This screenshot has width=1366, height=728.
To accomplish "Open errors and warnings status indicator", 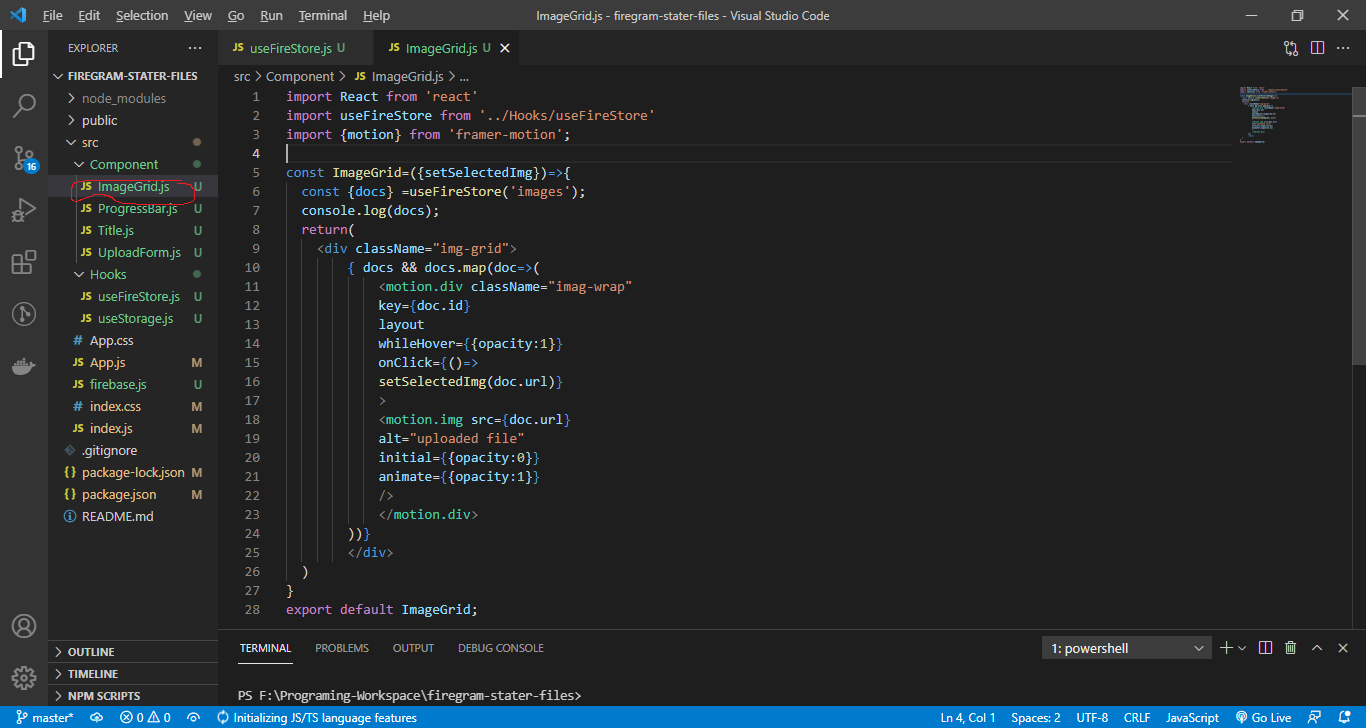I will 145,718.
